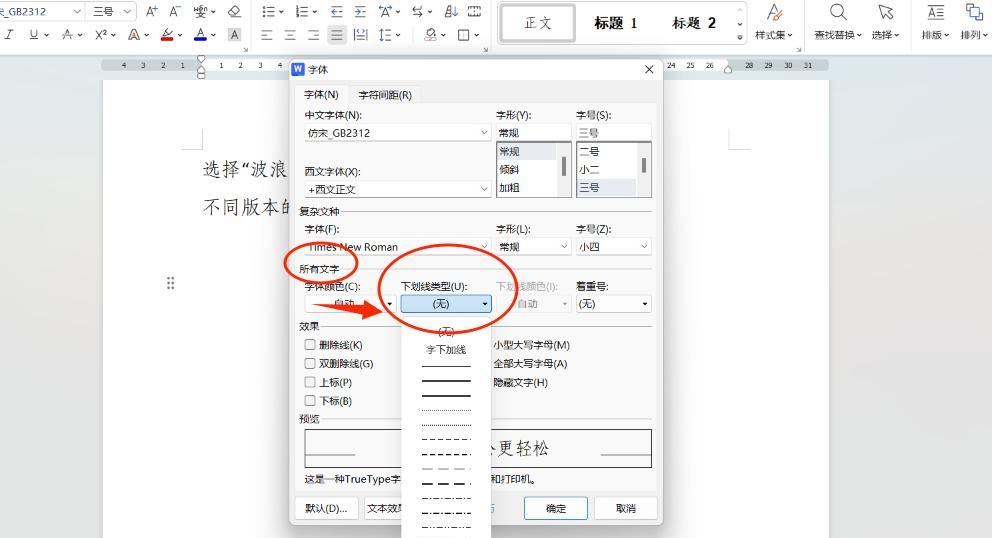Viewport: 992px width, 538px height.
Task: Click the distributed alignment icon
Action: pos(361,35)
